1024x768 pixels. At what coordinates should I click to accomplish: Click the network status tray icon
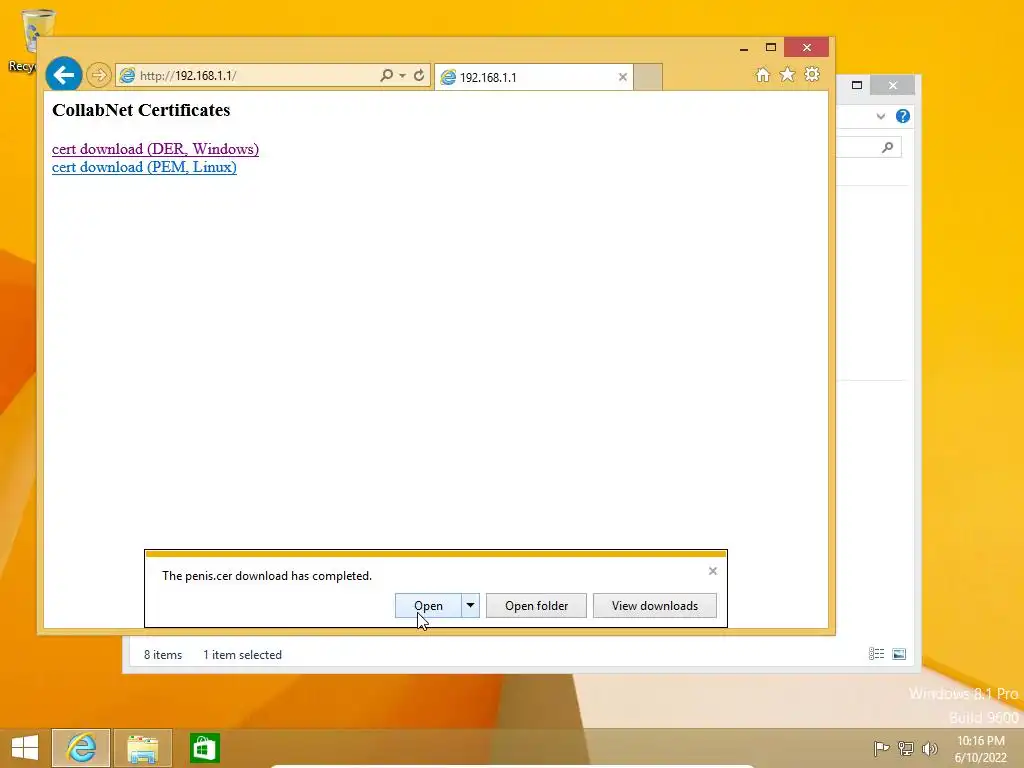pyautogui.click(x=906, y=748)
